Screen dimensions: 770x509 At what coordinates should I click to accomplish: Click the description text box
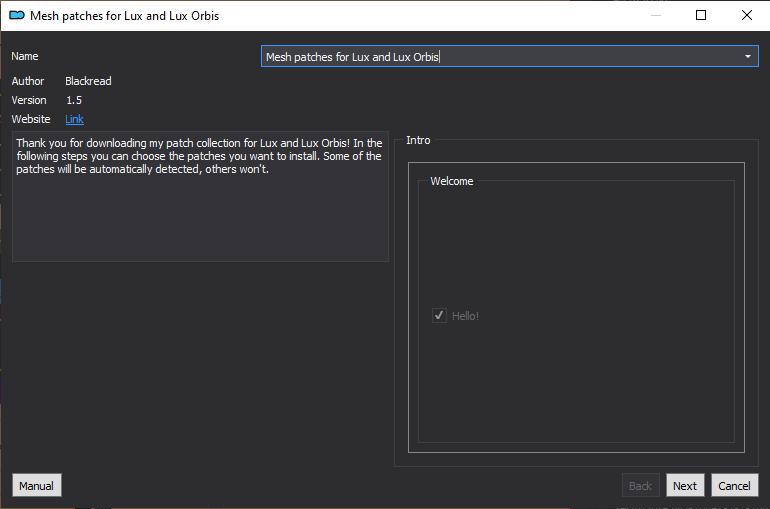tap(200, 196)
